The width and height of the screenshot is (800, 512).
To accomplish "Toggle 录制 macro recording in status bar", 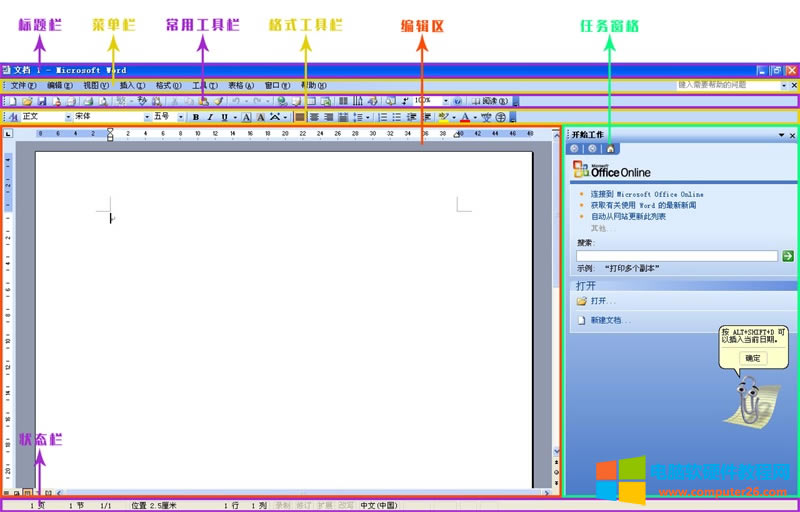I will tap(283, 506).
